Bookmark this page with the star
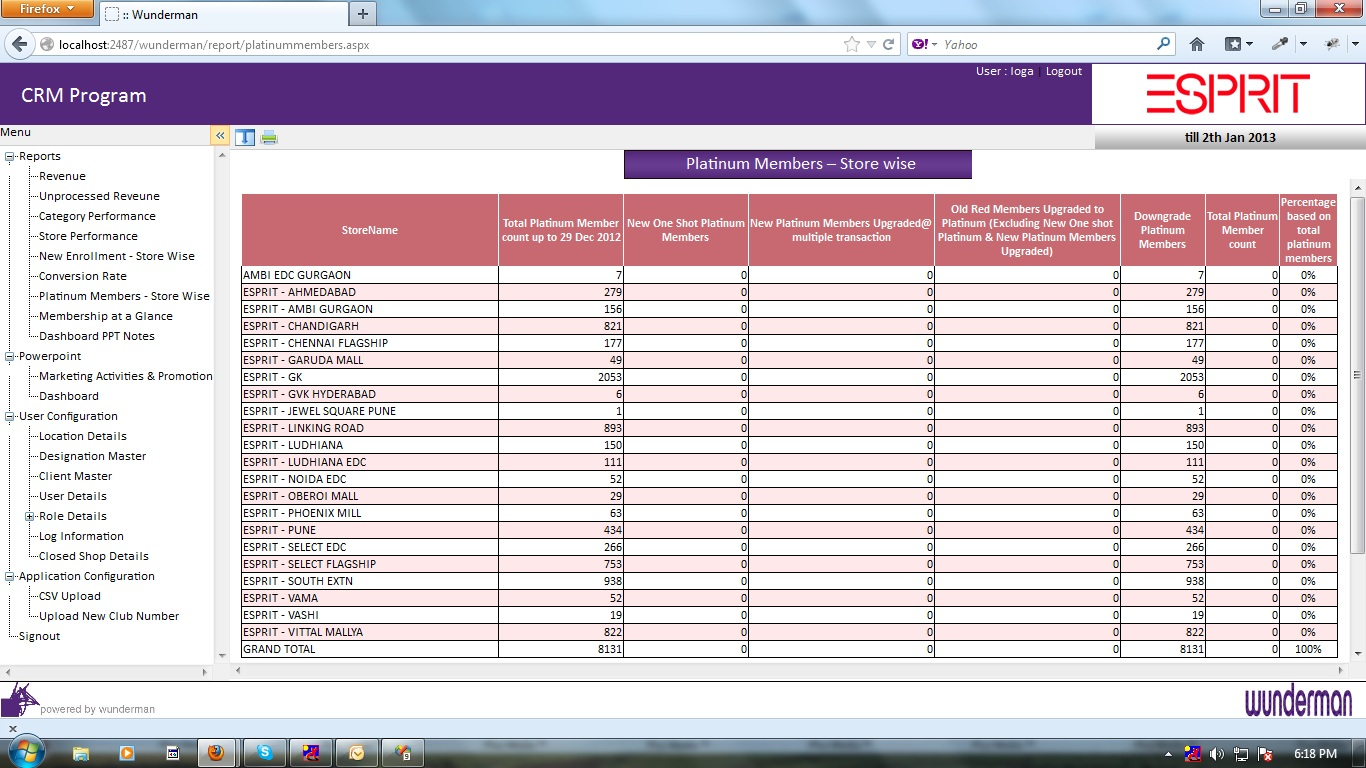Viewport: 1366px width, 768px height. click(851, 44)
